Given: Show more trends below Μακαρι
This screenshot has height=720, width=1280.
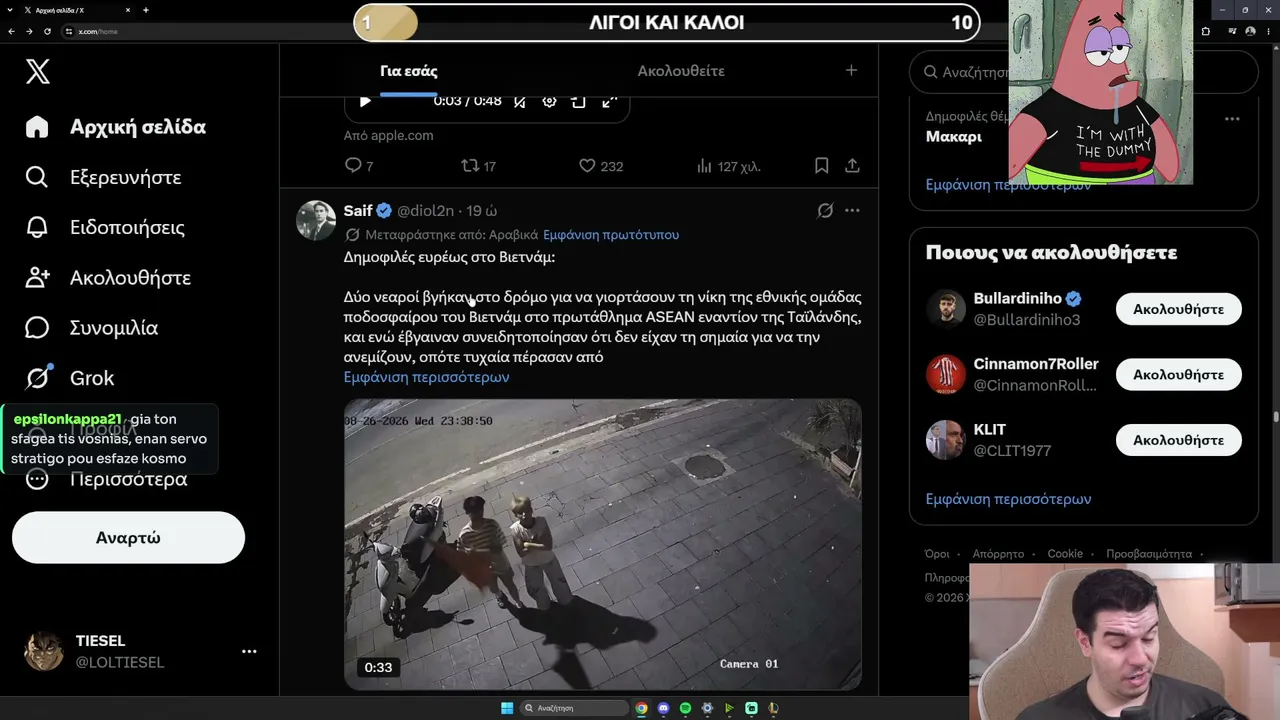Looking at the screenshot, I should coord(1008,185).
